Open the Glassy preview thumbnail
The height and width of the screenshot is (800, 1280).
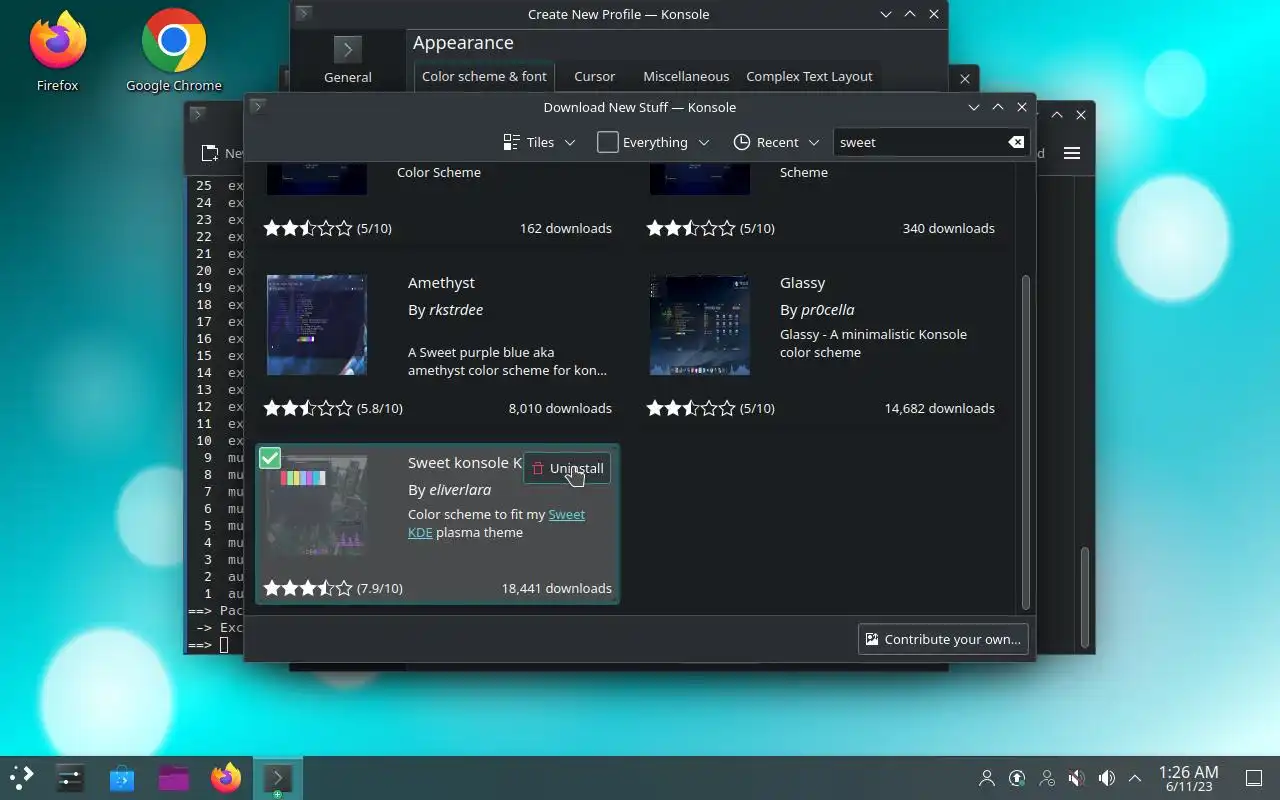point(700,325)
